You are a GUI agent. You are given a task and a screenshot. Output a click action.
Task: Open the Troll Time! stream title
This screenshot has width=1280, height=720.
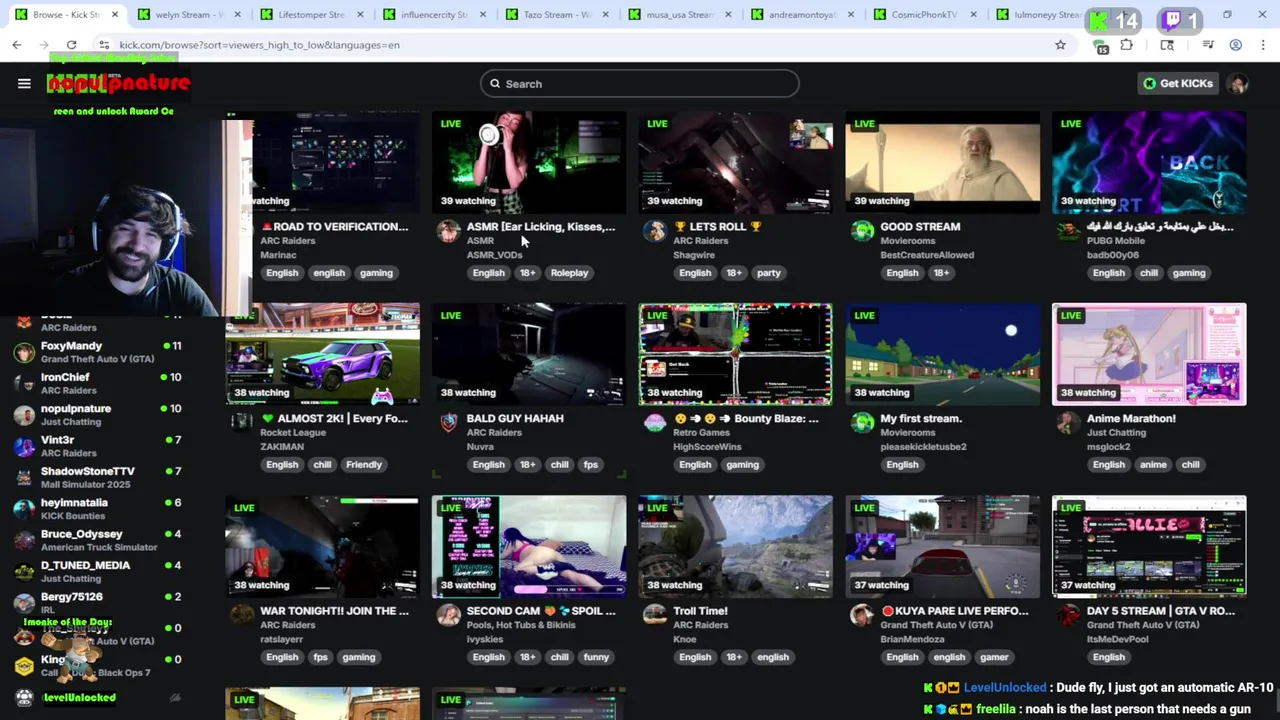pyautogui.click(x=700, y=611)
